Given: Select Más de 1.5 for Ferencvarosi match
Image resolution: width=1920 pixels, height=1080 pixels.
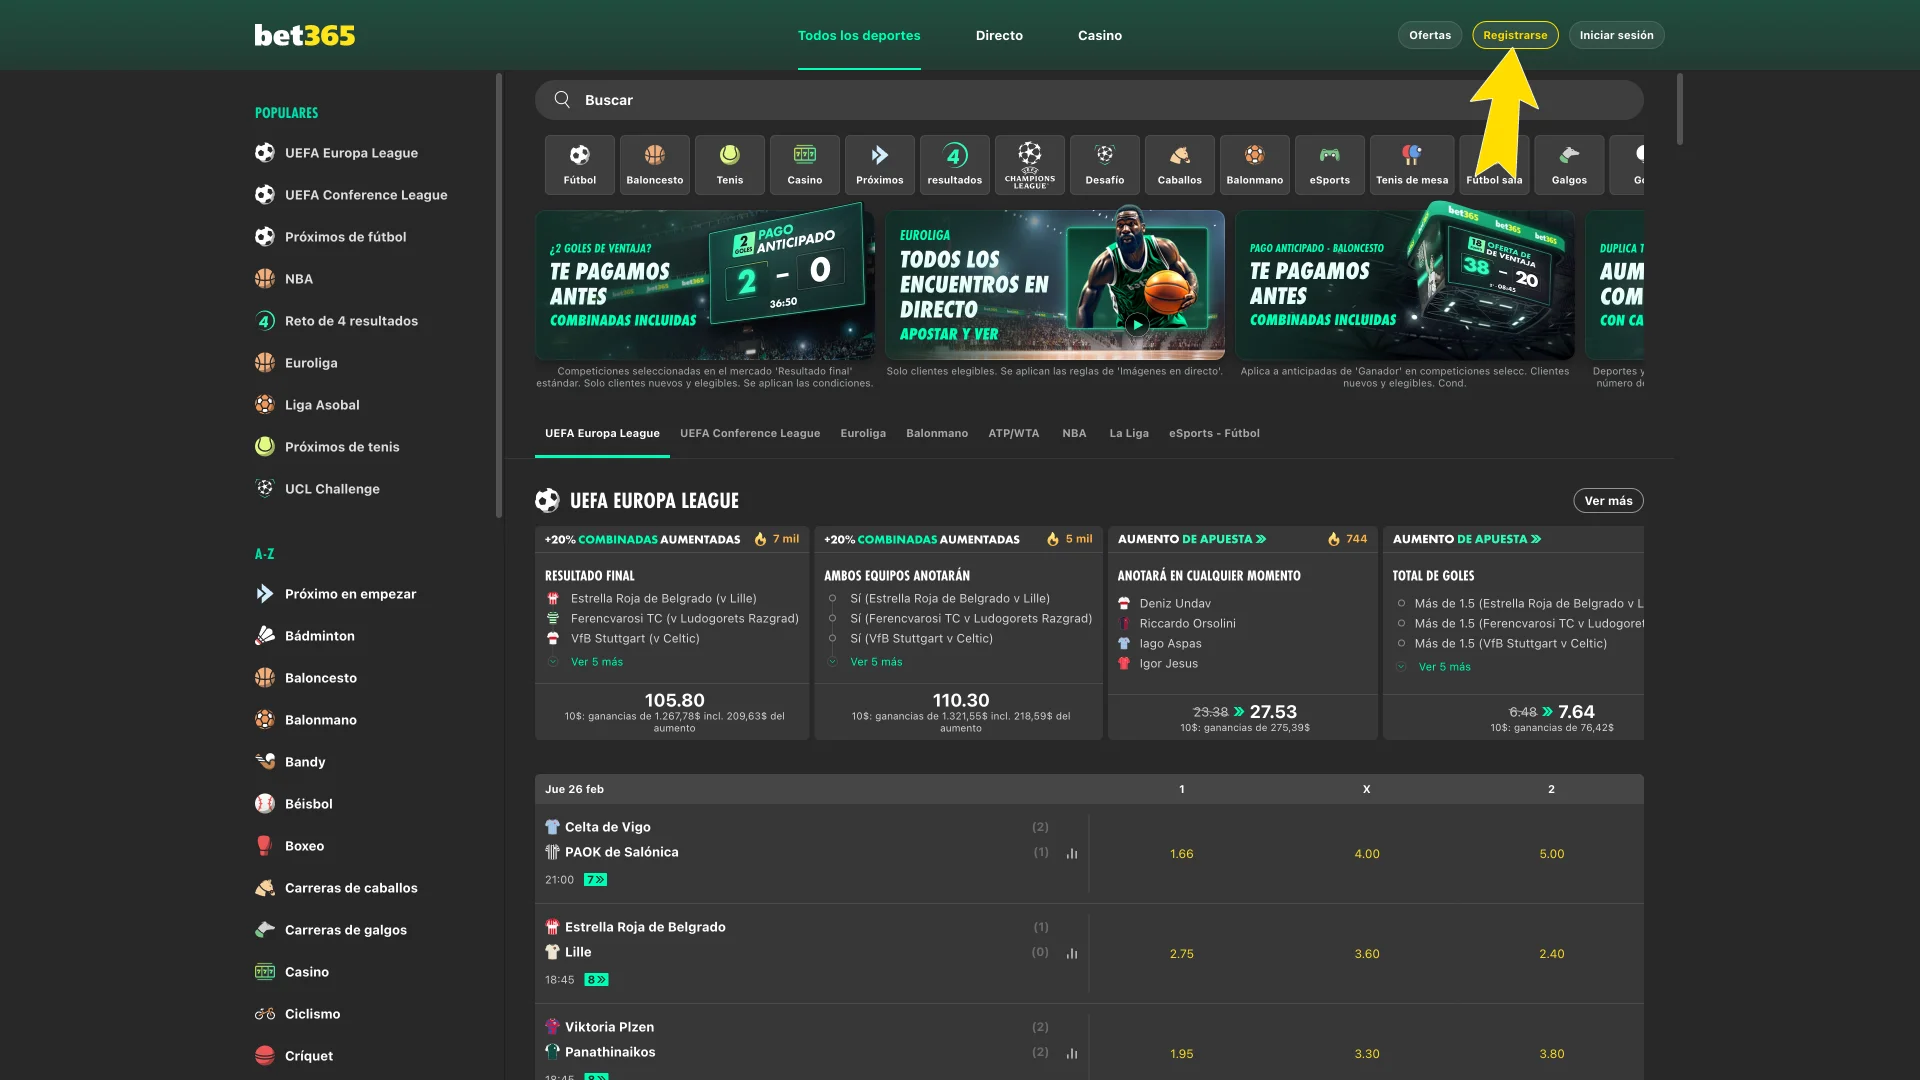Looking at the screenshot, I should (1520, 622).
